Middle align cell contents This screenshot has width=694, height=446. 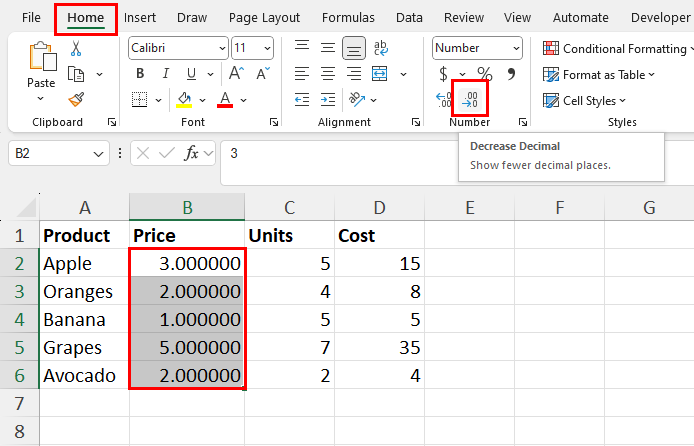[328, 48]
